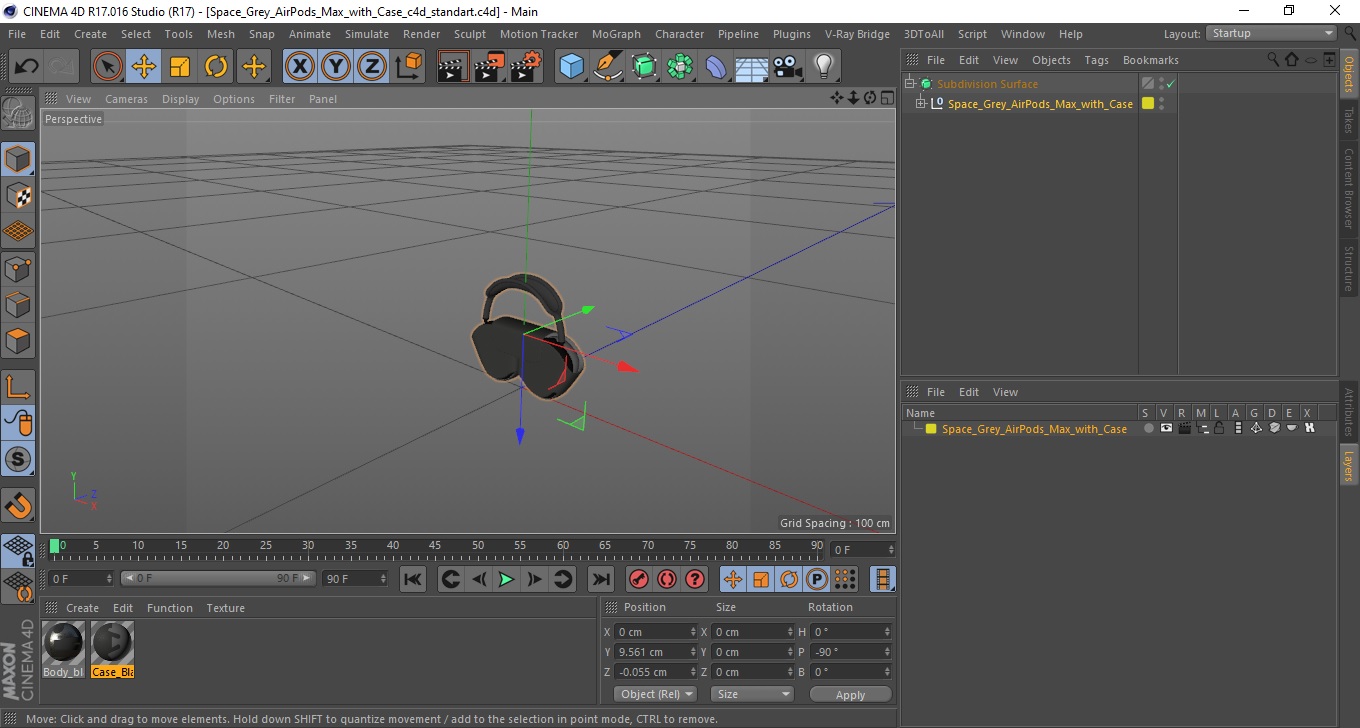The image size is (1360, 728).
Task: Toggle Viewport Solo S icon
Action: 18,459
